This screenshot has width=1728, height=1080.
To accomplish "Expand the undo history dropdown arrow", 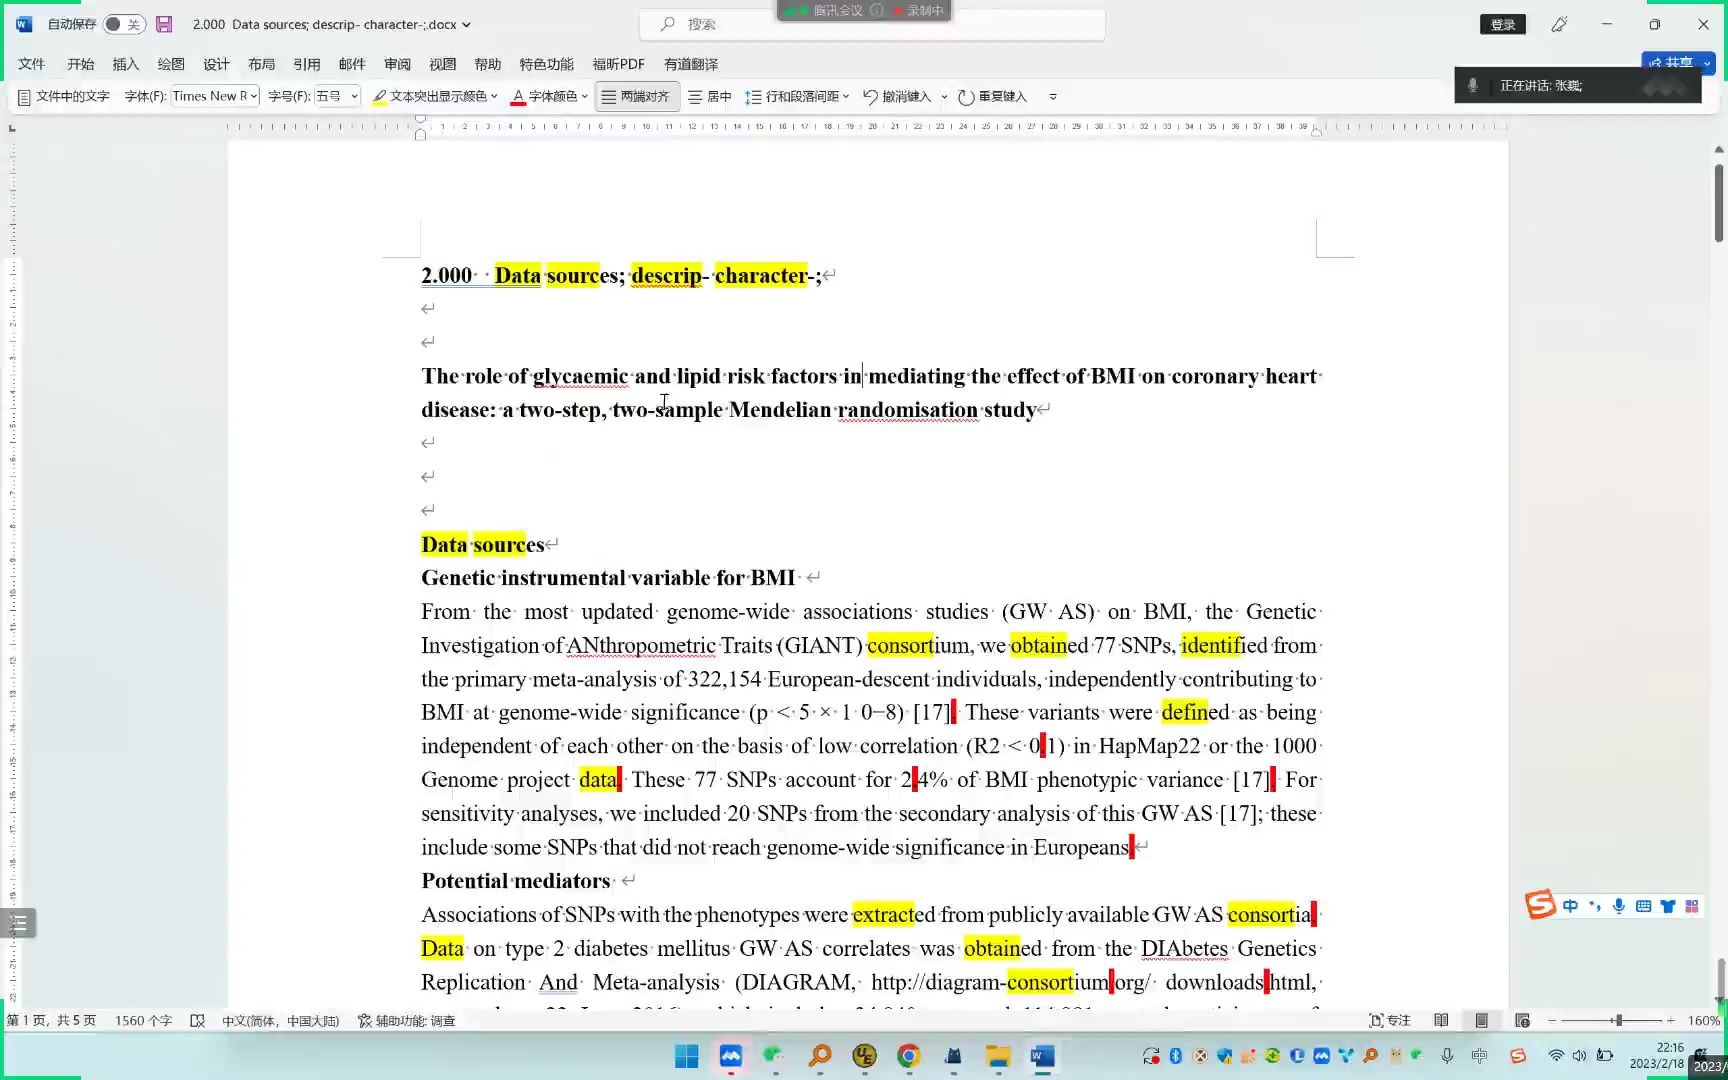I will click(x=944, y=97).
